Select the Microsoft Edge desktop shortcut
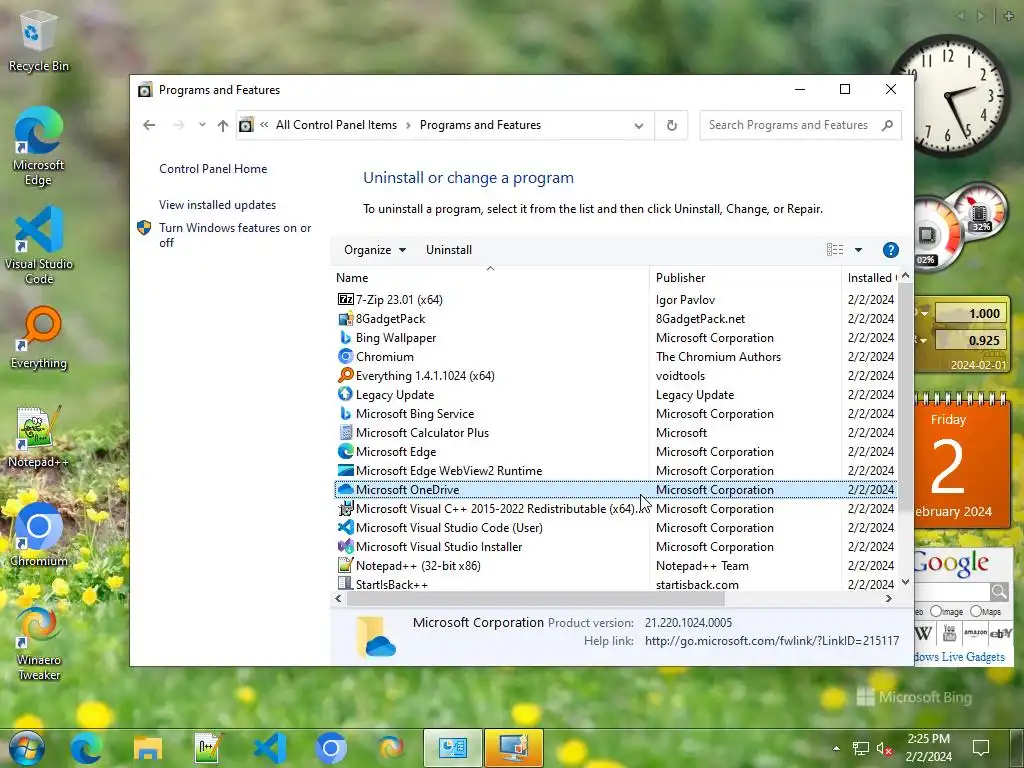 pyautogui.click(x=39, y=146)
